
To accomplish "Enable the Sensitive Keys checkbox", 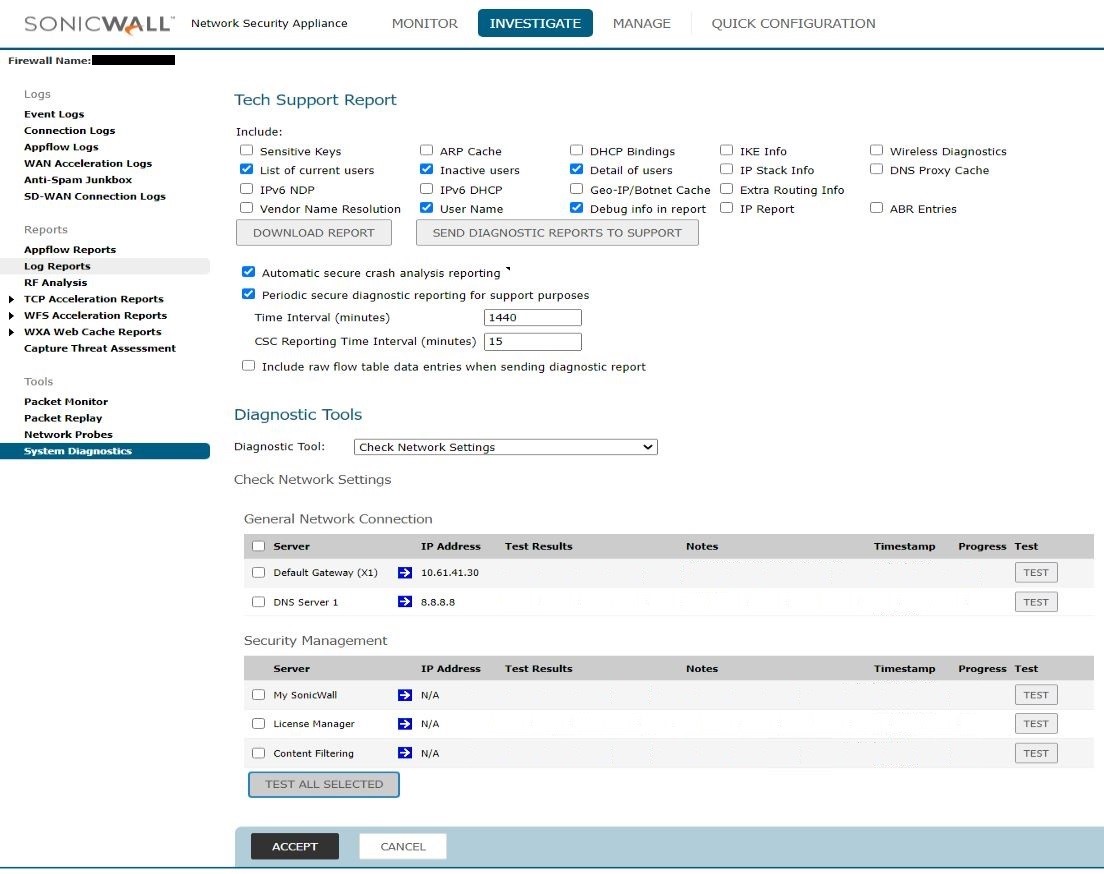I will [247, 151].
